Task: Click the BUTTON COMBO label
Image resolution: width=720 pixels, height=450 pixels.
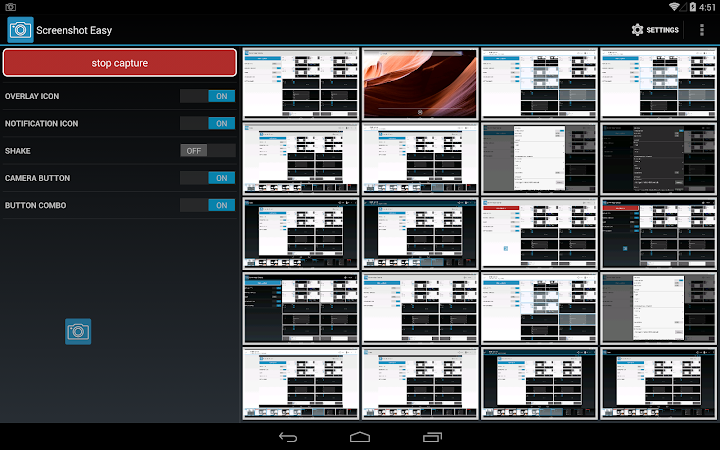Action: click(x=35, y=206)
